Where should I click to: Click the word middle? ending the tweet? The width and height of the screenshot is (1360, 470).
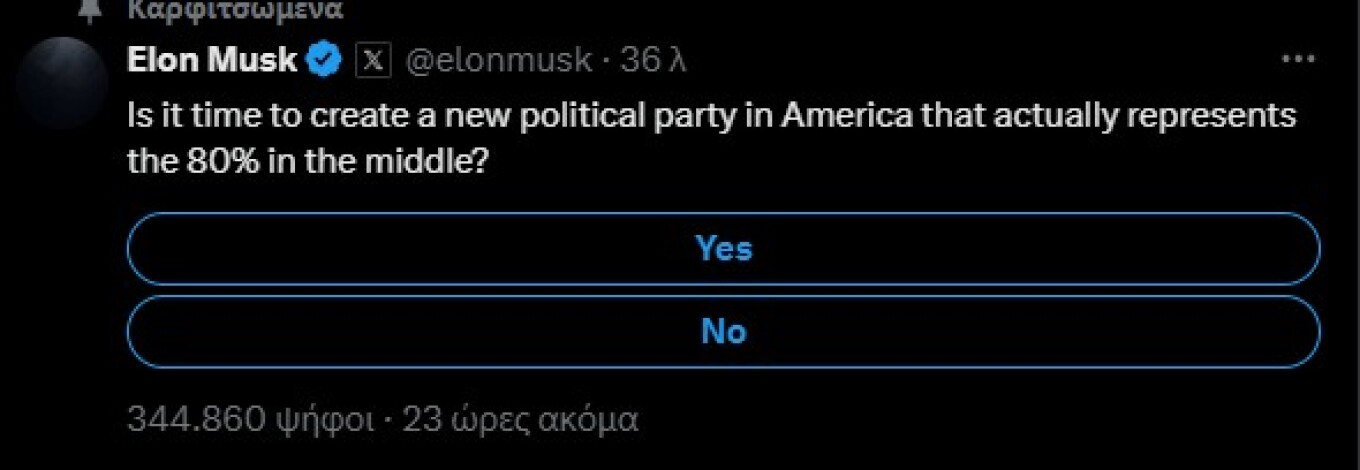(430, 160)
